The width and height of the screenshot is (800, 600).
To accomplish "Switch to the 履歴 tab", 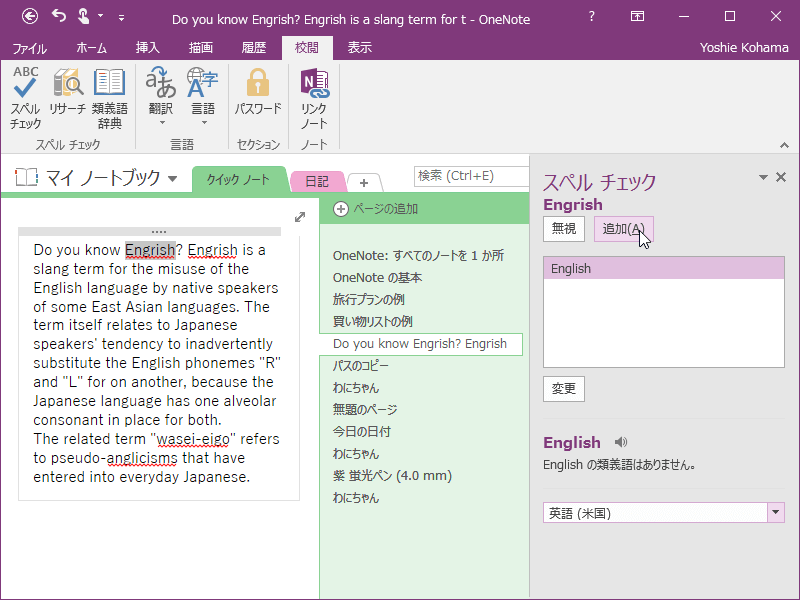I will pyautogui.click(x=254, y=48).
